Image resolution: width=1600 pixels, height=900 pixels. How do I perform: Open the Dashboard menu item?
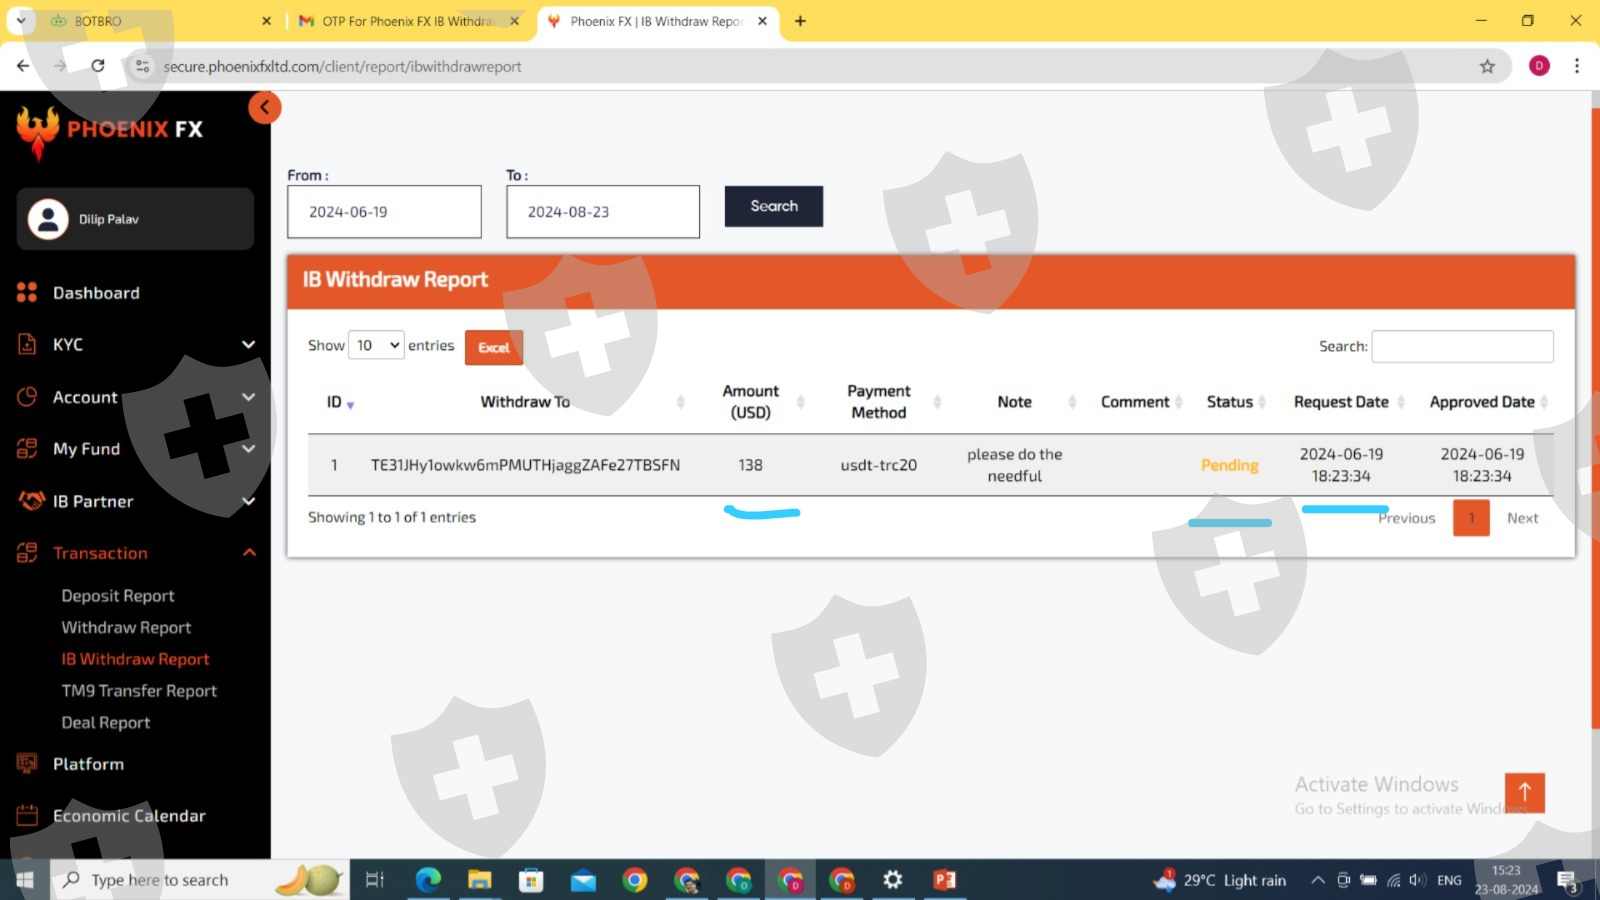[96, 293]
